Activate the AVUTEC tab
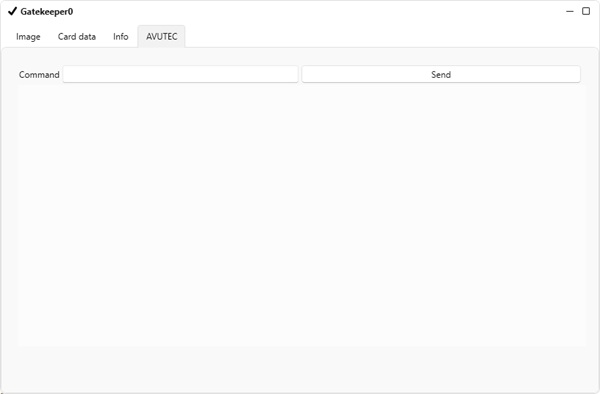 coord(161,37)
